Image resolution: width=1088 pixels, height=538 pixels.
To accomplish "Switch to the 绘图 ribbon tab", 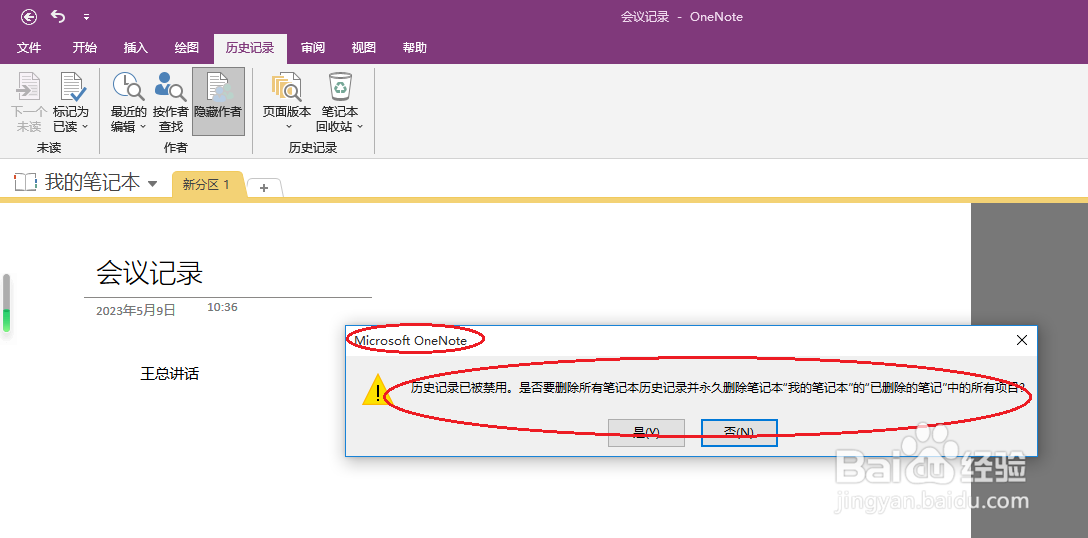I will coord(187,48).
